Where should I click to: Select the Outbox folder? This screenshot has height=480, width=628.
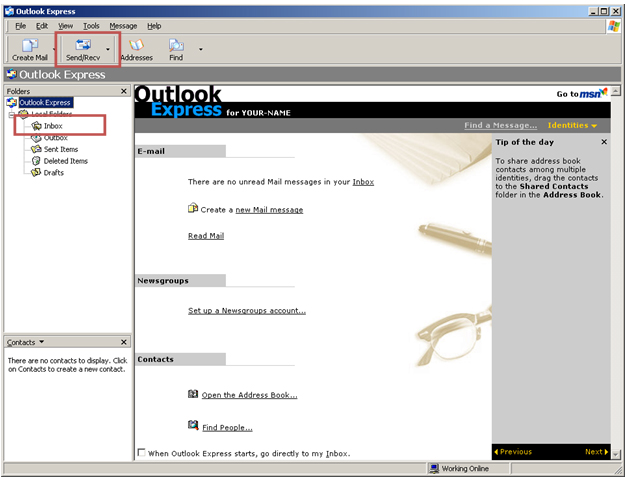pos(56,138)
